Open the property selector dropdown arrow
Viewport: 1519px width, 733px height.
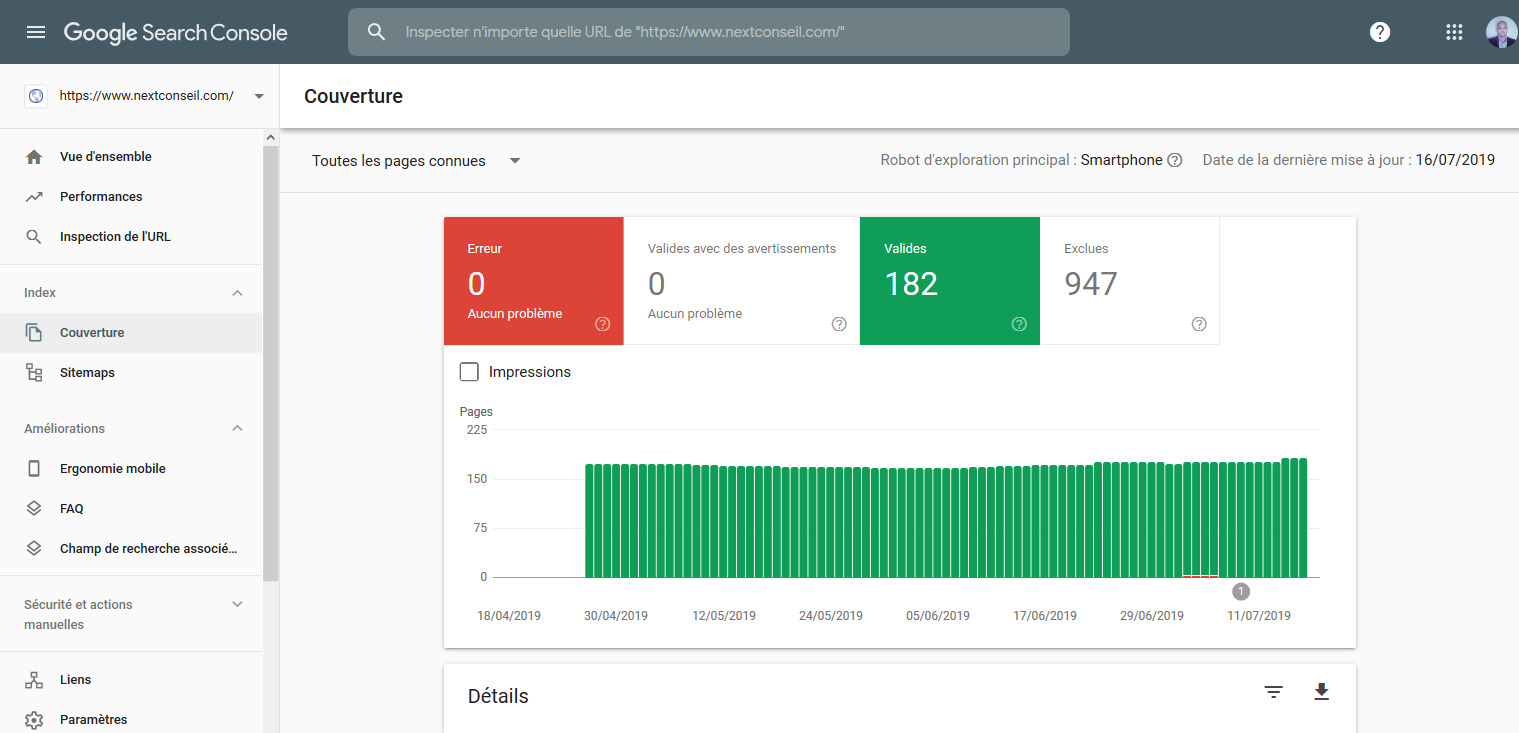pos(259,96)
